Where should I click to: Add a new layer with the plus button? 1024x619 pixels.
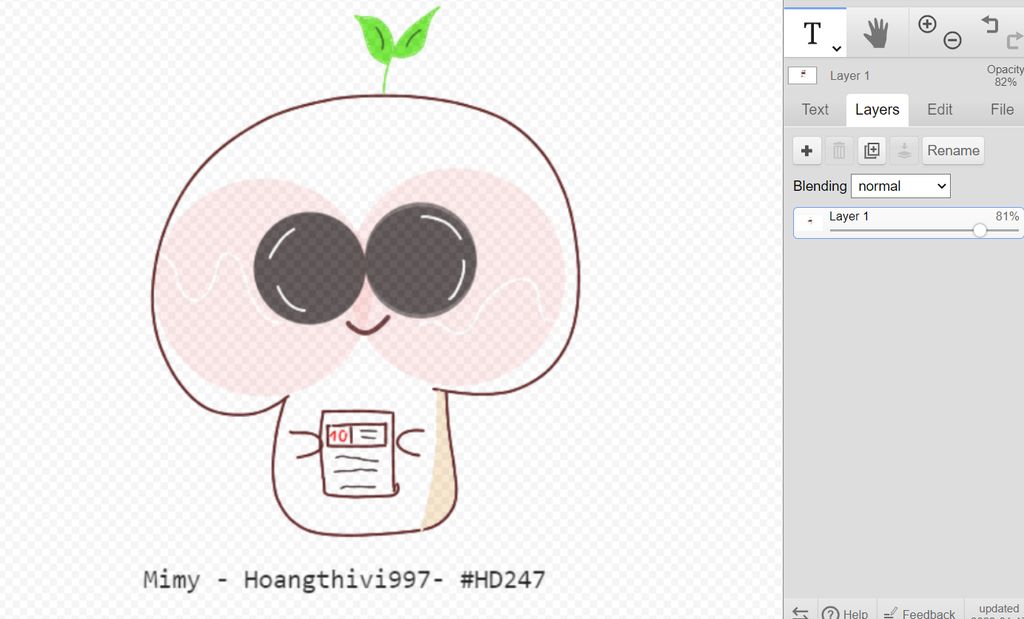tap(807, 151)
